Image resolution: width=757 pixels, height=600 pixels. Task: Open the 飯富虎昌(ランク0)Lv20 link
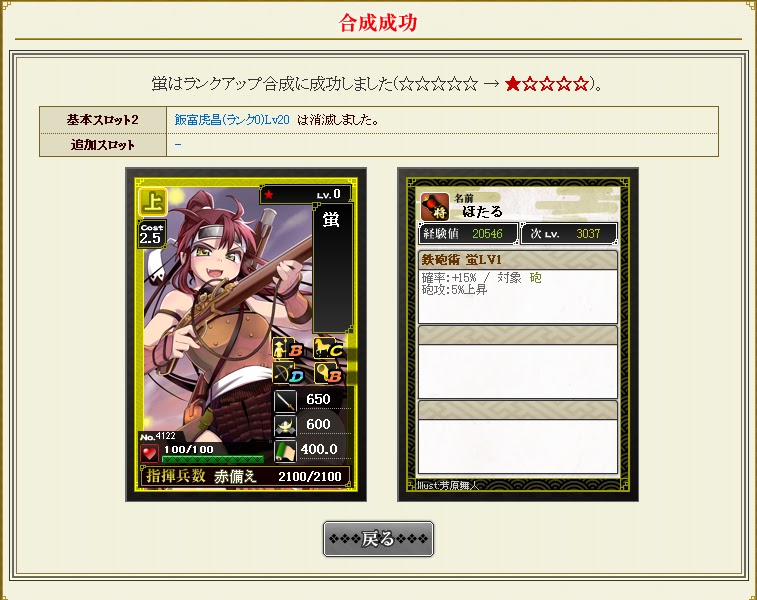point(232,119)
